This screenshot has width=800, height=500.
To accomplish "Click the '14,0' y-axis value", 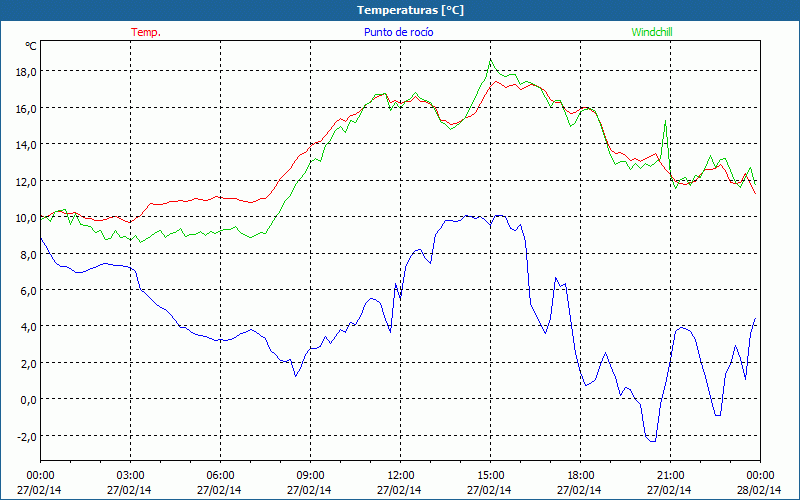I will tap(26, 145).
